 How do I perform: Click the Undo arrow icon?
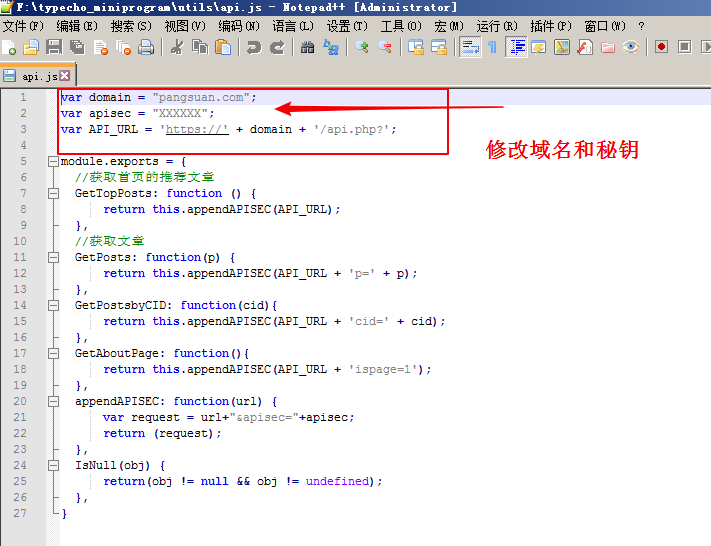point(253,47)
